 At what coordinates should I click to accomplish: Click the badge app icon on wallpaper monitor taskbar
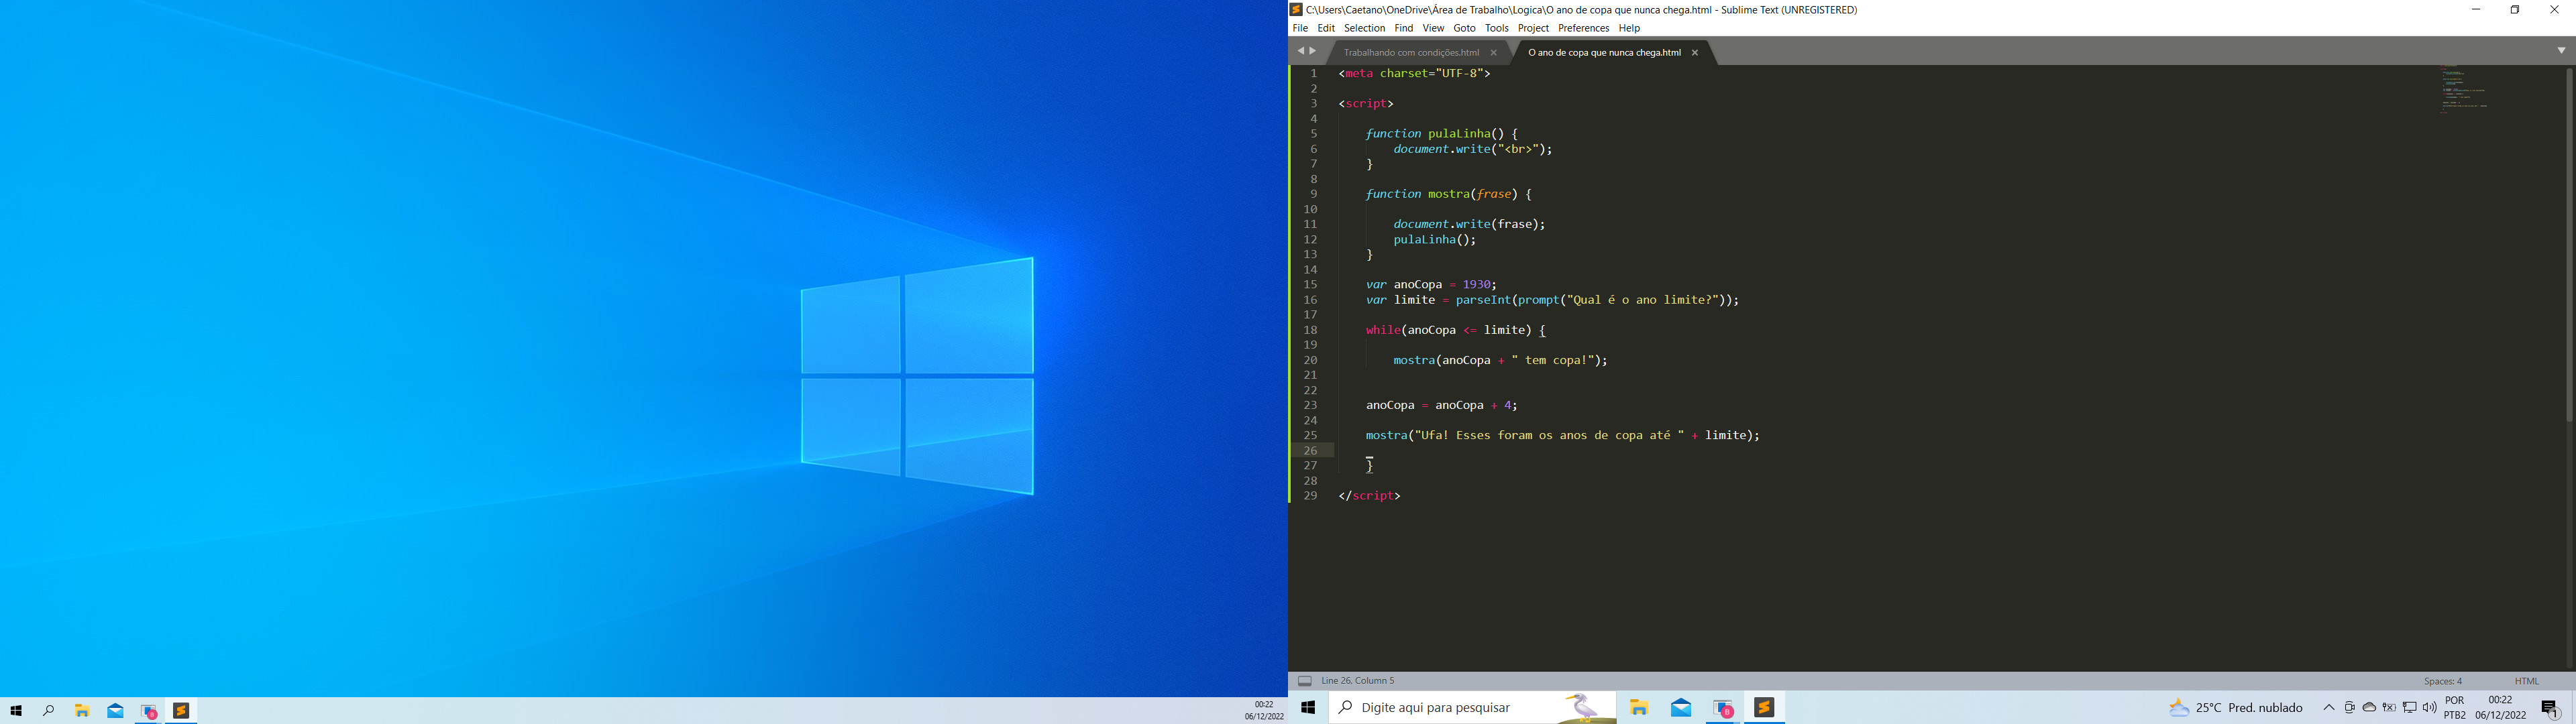pyautogui.click(x=149, y=711)
